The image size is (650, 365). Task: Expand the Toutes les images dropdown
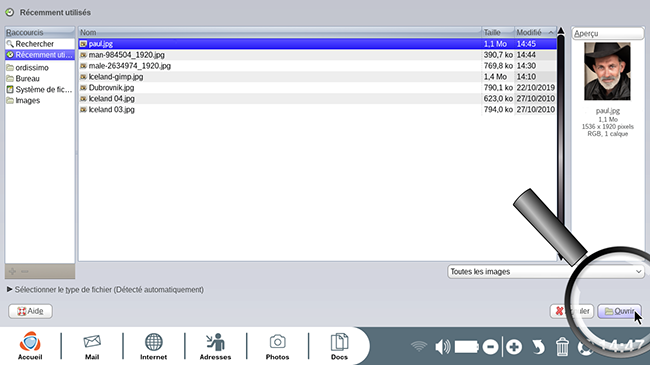pos(546,272)
